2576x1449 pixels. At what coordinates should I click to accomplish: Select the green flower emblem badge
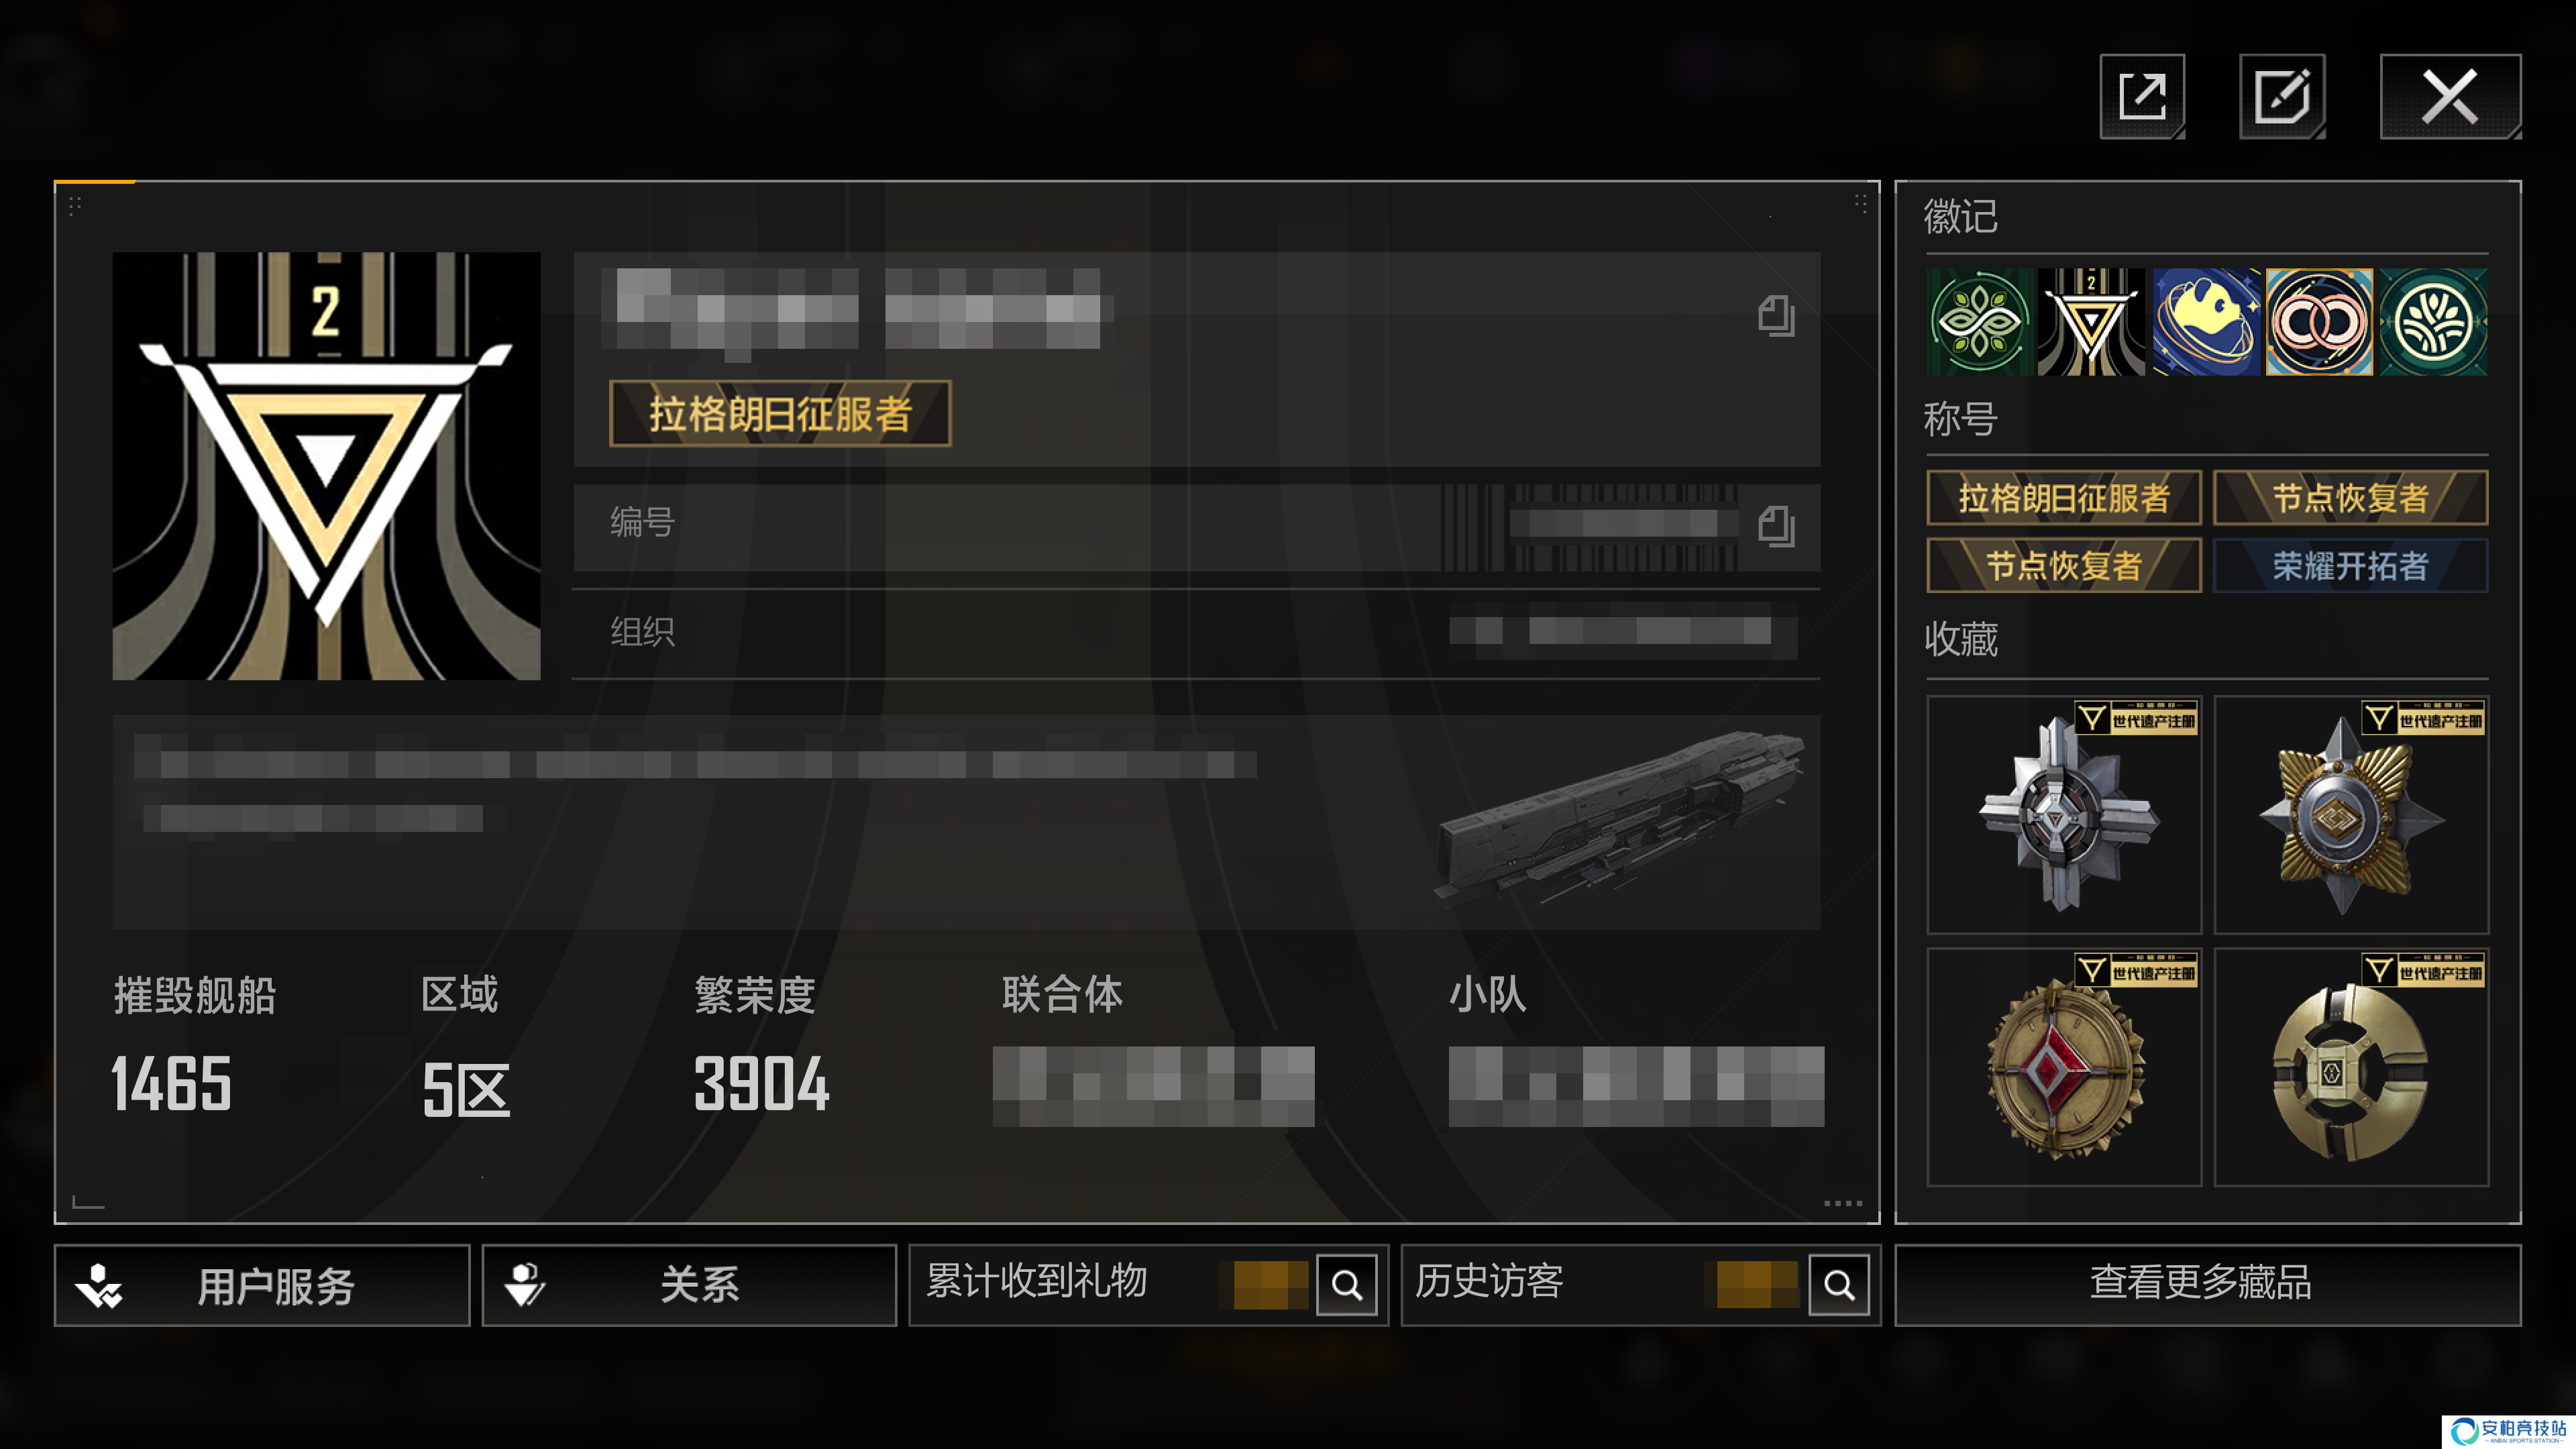click(1980, 322)
